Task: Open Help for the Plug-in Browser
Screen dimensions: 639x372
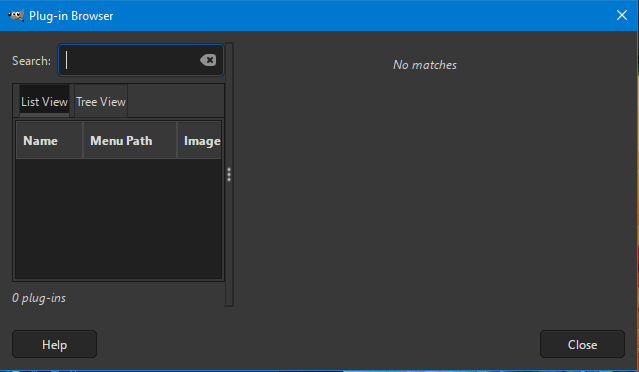Action: (55, 344)
